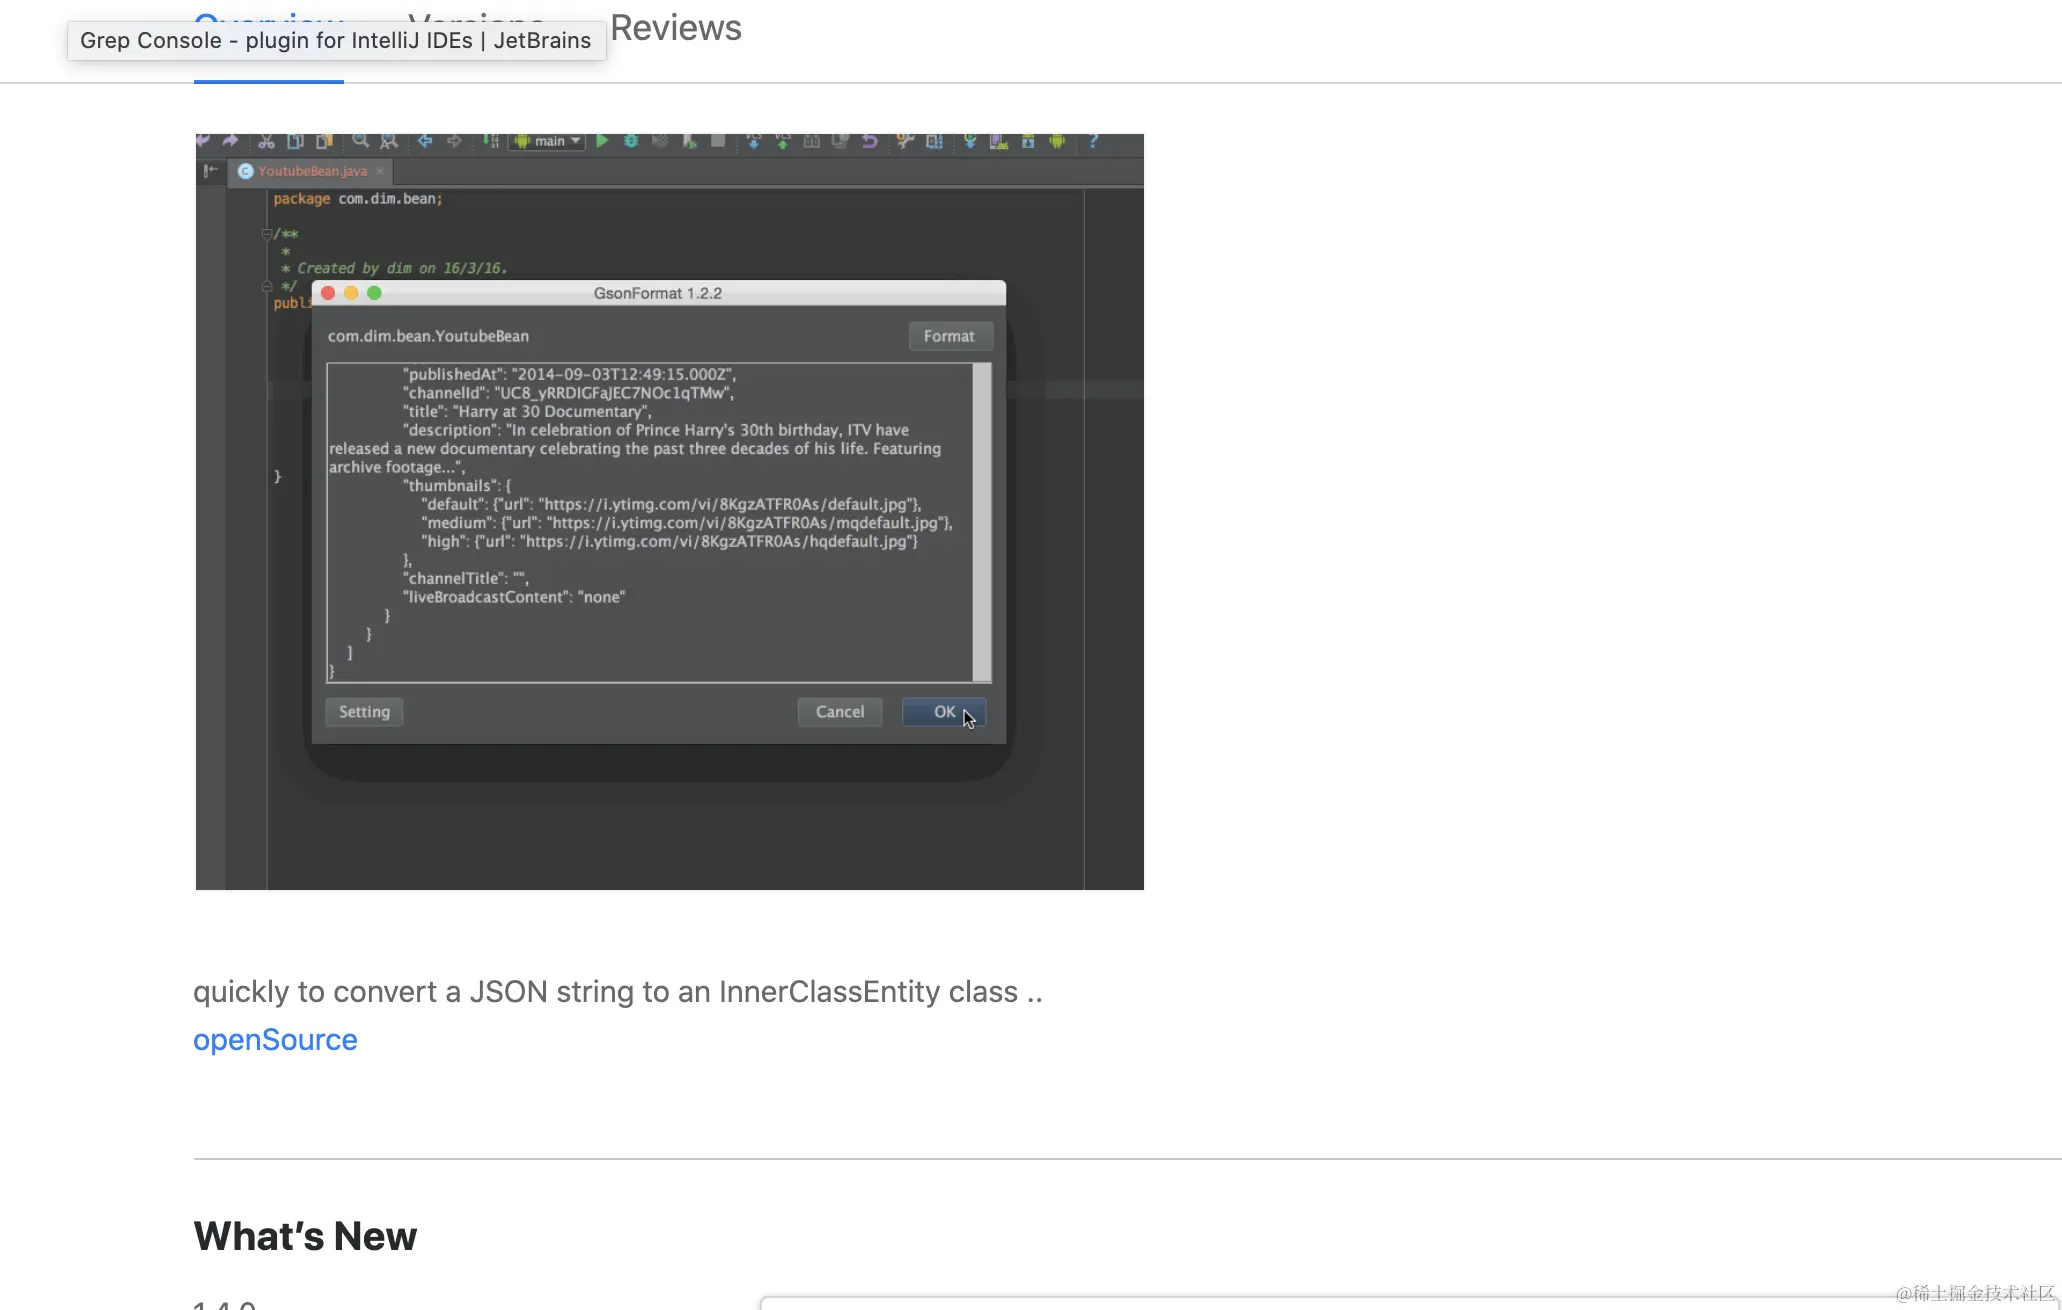Open Setting in the GsonFormat dialog
2062x1310 pixels.
tap(364, 712)
